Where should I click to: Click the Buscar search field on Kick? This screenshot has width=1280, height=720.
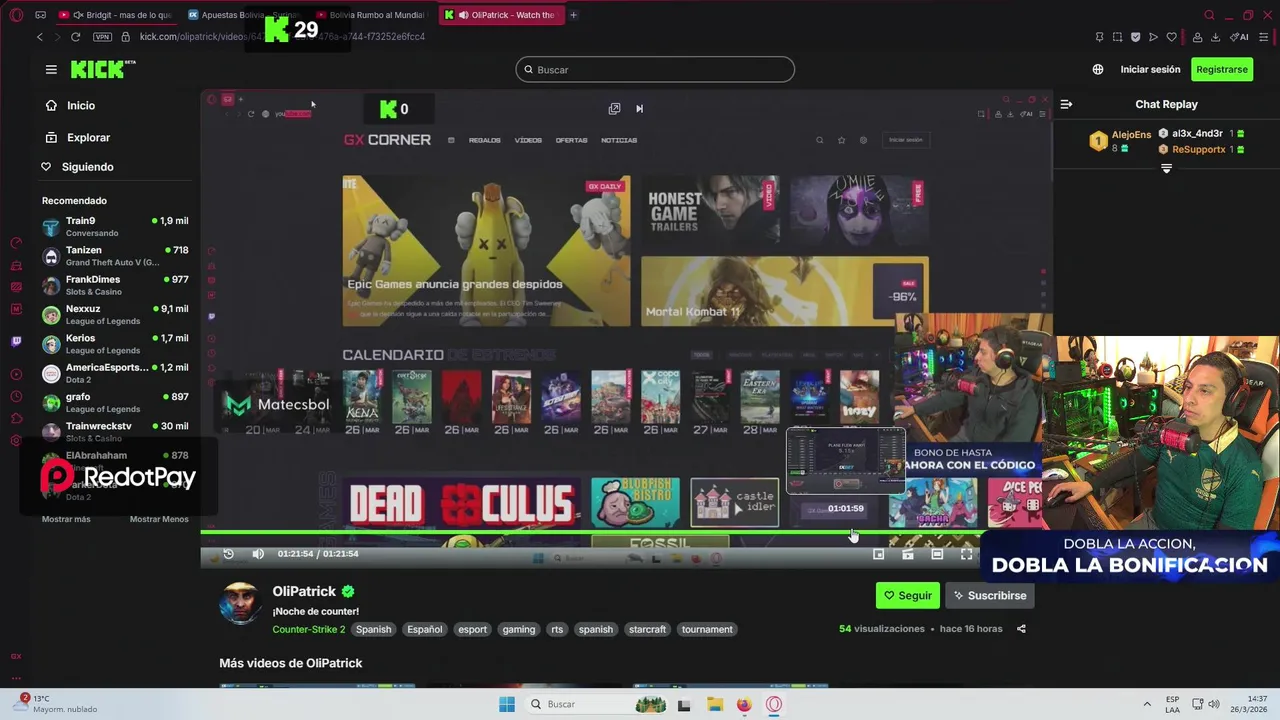[x=655, y=70]
